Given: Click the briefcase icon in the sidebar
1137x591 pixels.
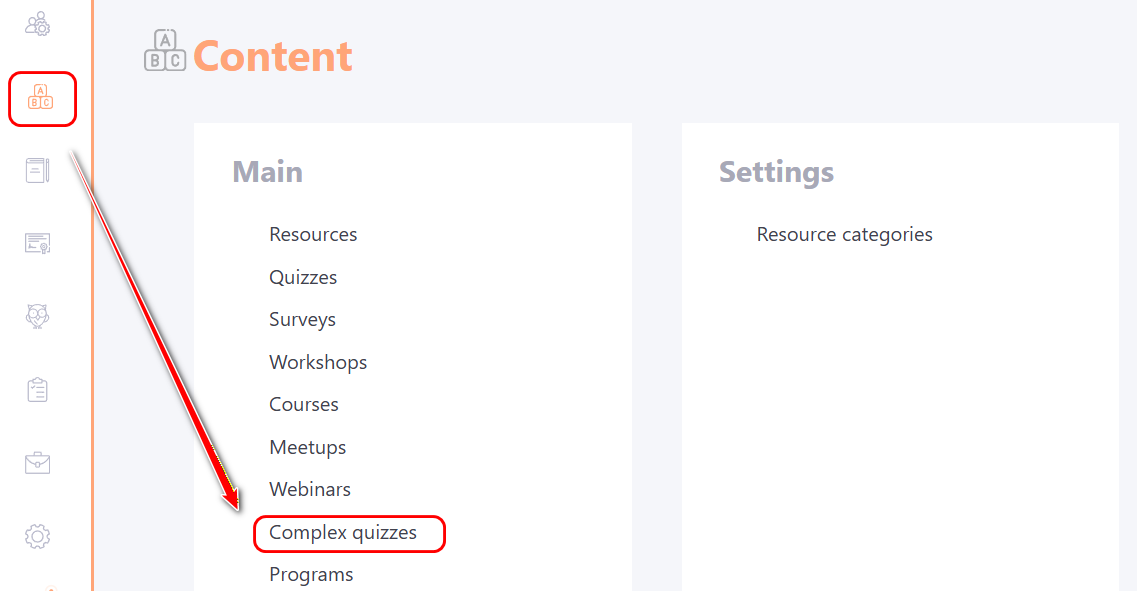Looking at the screenshot, I should (x=38, y=463).
